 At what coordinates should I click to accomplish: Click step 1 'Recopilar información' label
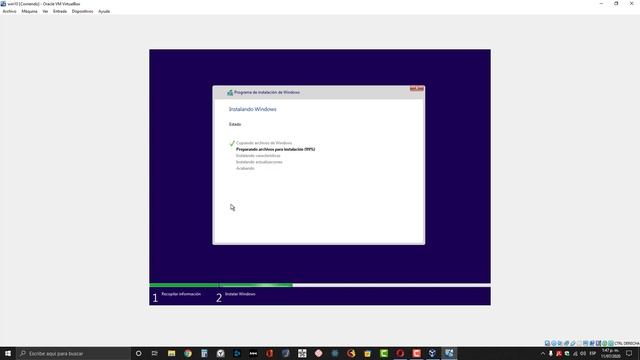click(181, 294)
